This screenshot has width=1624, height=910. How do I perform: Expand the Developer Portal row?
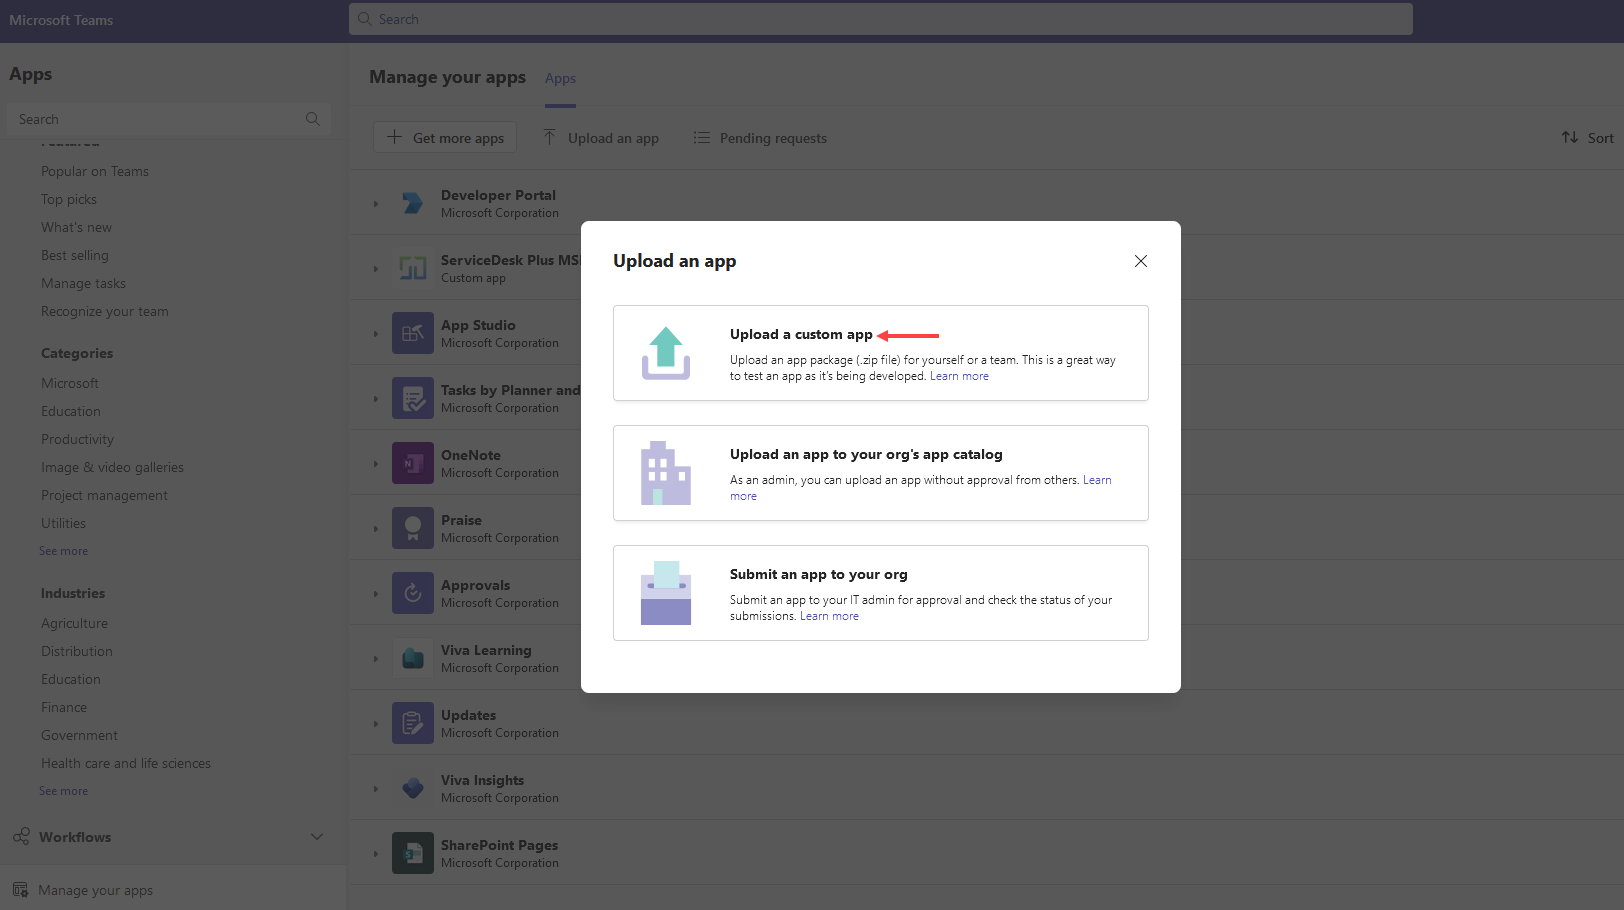coord(375,202)
